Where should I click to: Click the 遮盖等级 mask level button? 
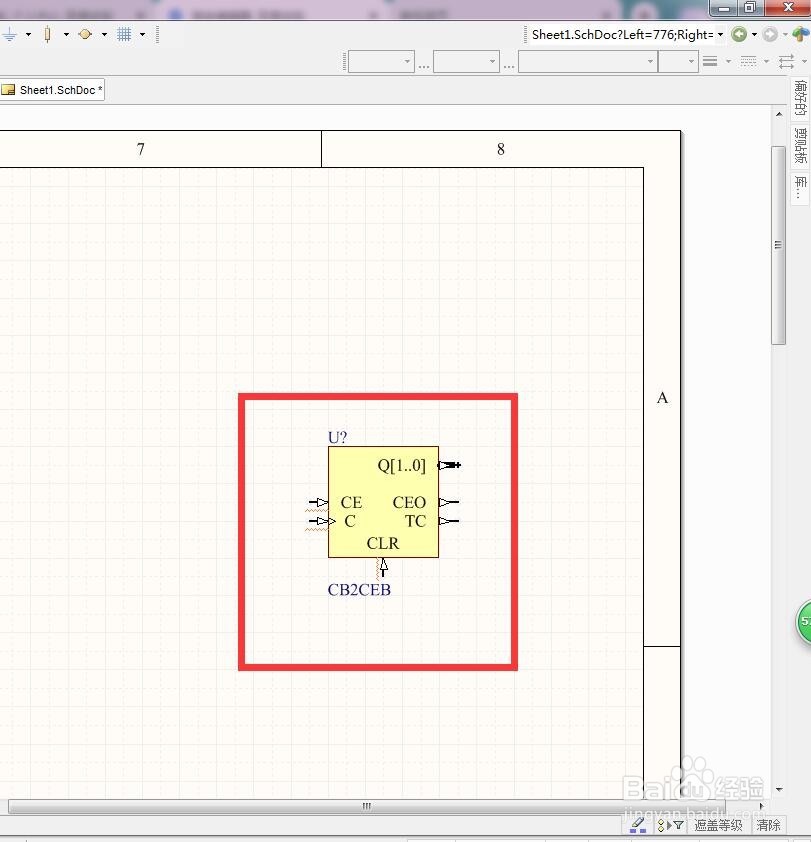719,825
